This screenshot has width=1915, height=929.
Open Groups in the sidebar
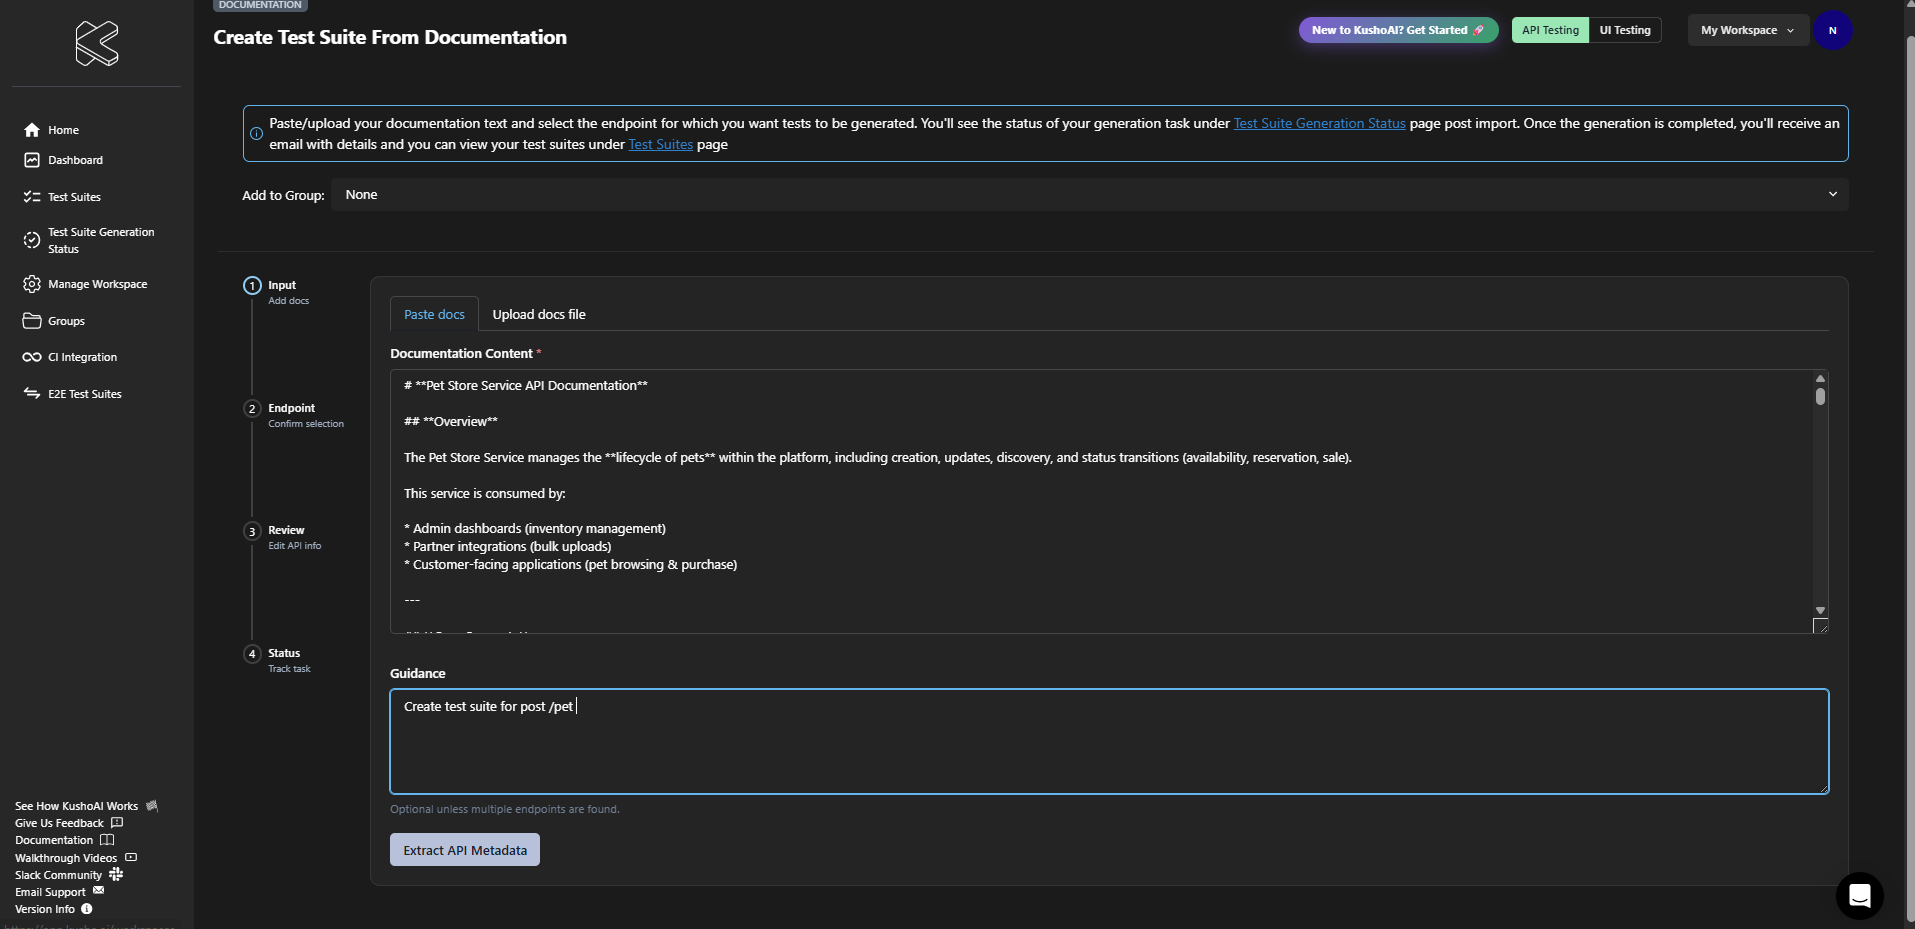click(66, 321)
